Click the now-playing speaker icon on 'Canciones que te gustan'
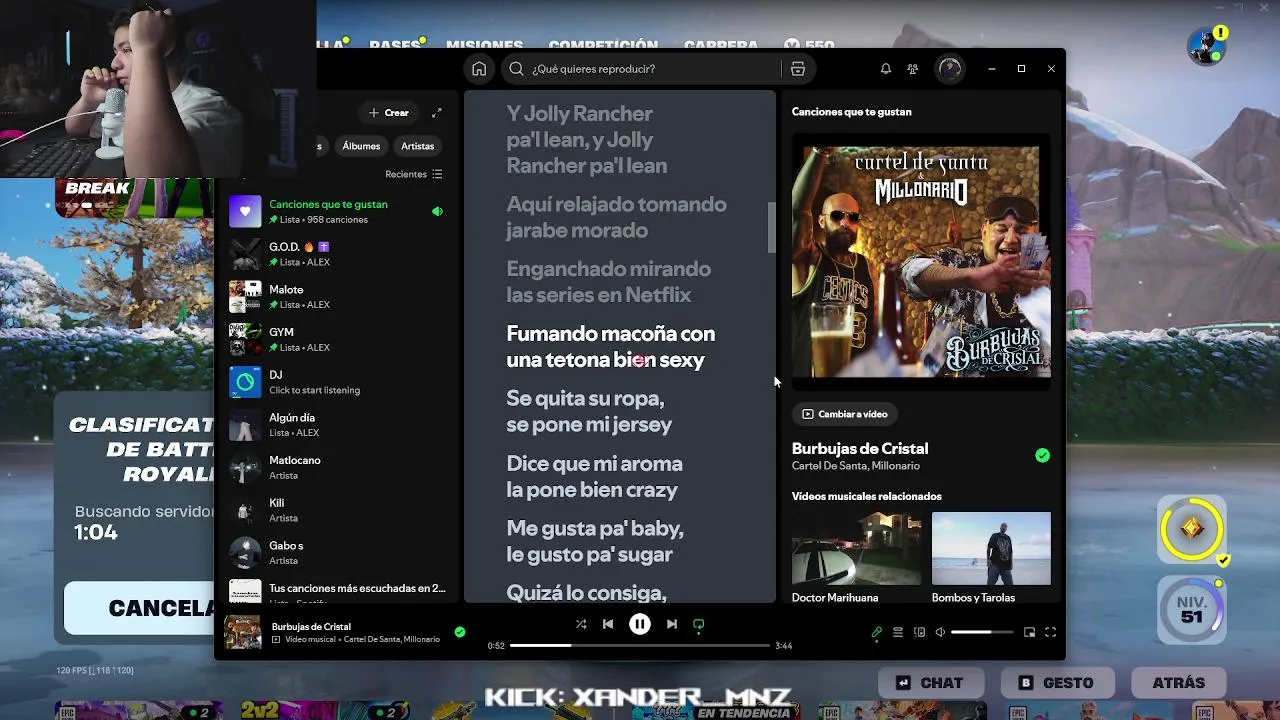 tap(437, 211)
